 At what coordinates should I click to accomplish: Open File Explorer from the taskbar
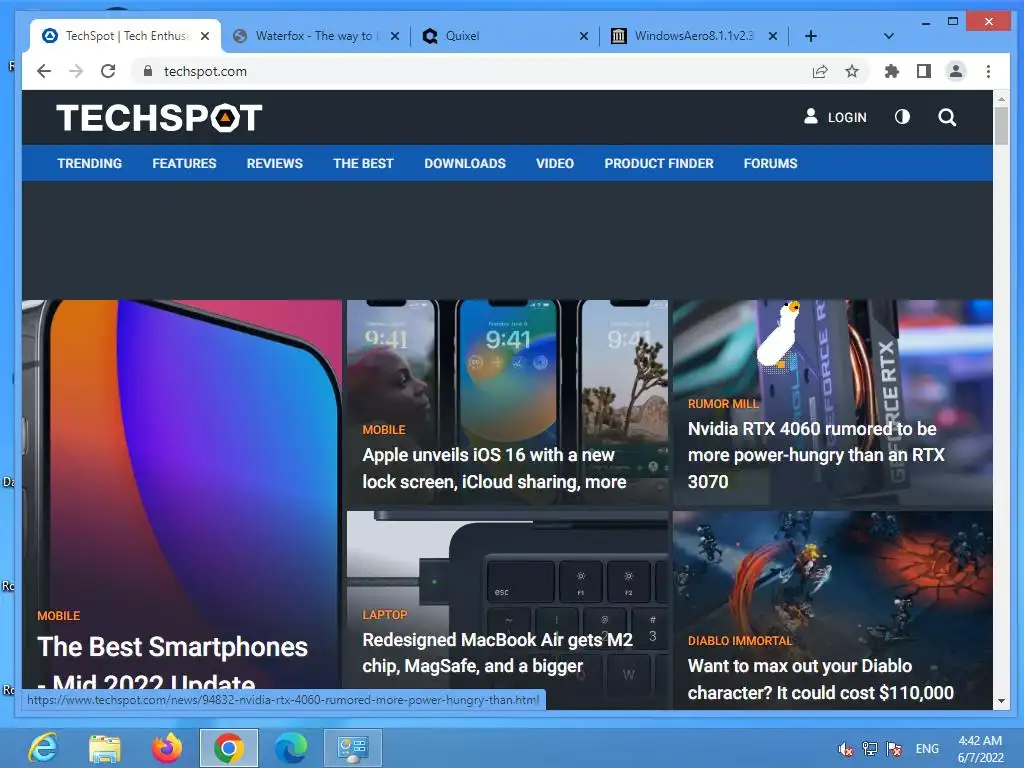104,748
